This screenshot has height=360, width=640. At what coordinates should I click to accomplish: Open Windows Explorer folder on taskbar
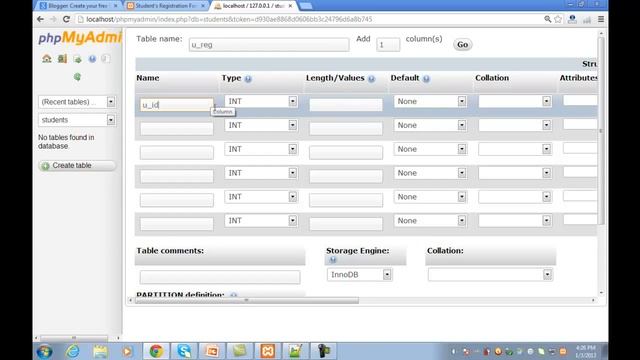(x=100, y=351)
